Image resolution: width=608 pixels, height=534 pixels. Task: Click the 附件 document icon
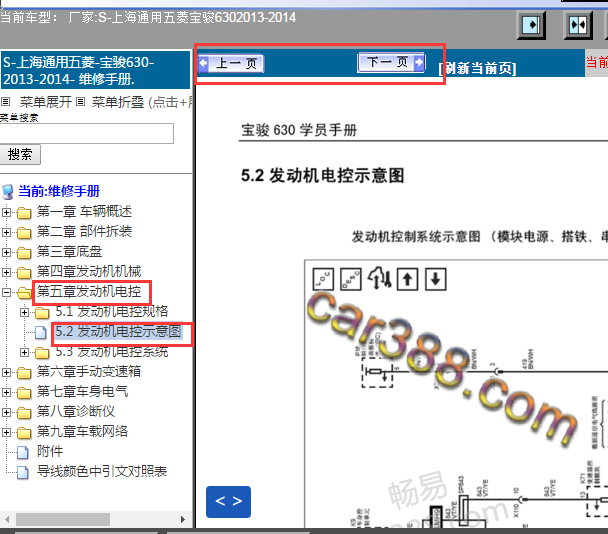pyautogui.click(x=23, y=453)
